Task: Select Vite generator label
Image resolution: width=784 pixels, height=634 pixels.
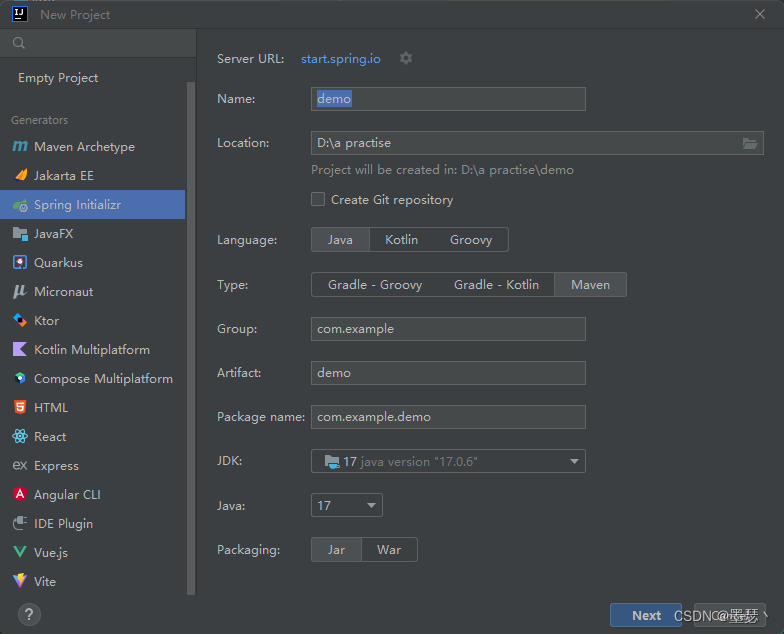Action: coord(45,582)
